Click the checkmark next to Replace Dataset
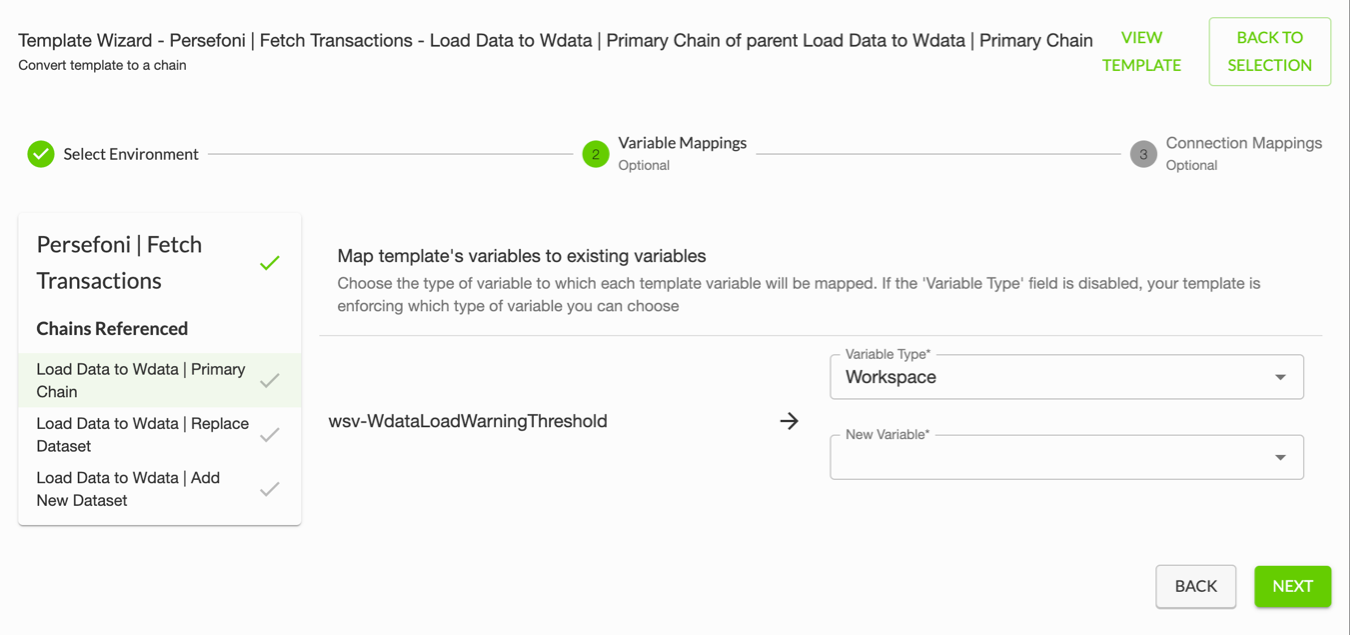Screen dimensions: 1350x635 coord(269,435)
